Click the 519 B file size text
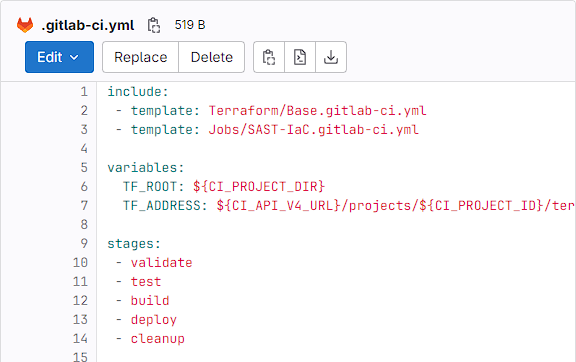This screenshot has width=576, height=362. point(190,25)
